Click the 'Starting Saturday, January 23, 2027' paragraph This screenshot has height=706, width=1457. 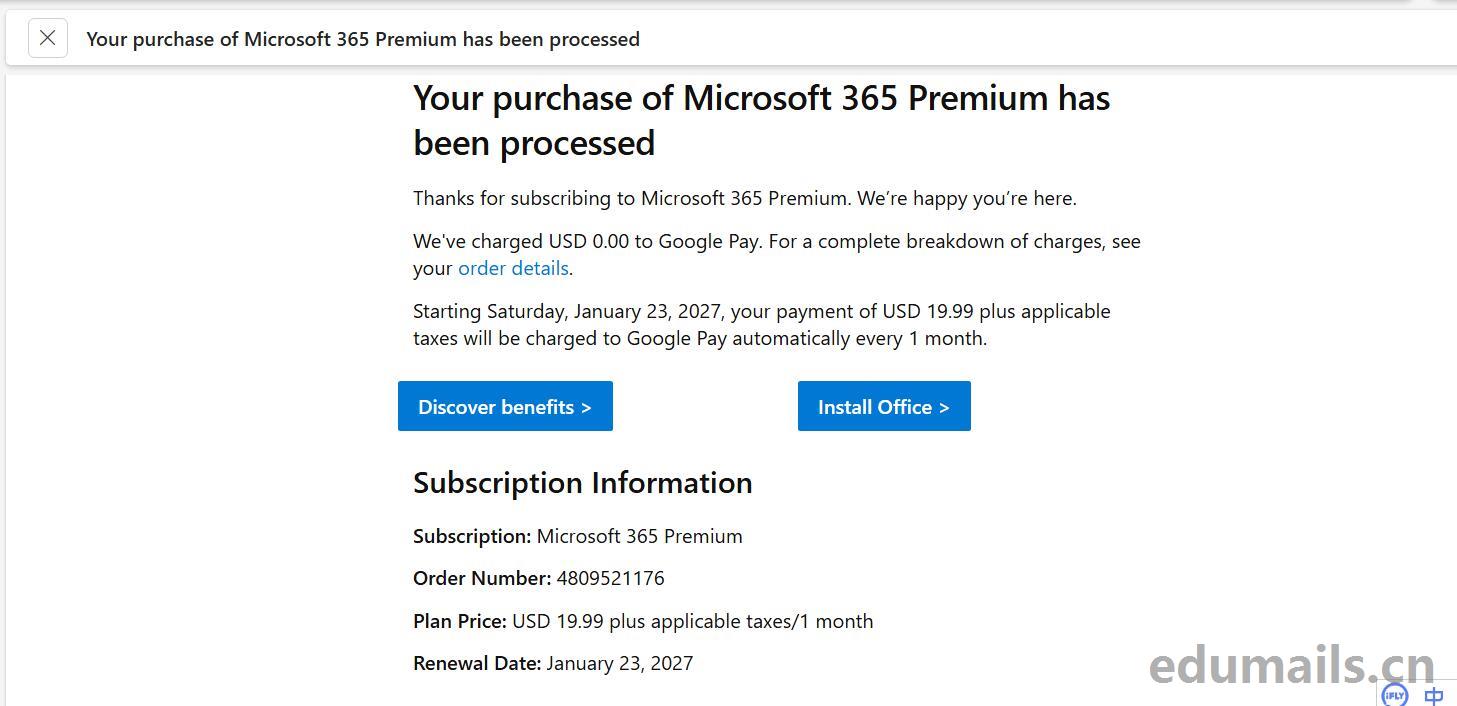pyautogui.click(x=761, y=325)
